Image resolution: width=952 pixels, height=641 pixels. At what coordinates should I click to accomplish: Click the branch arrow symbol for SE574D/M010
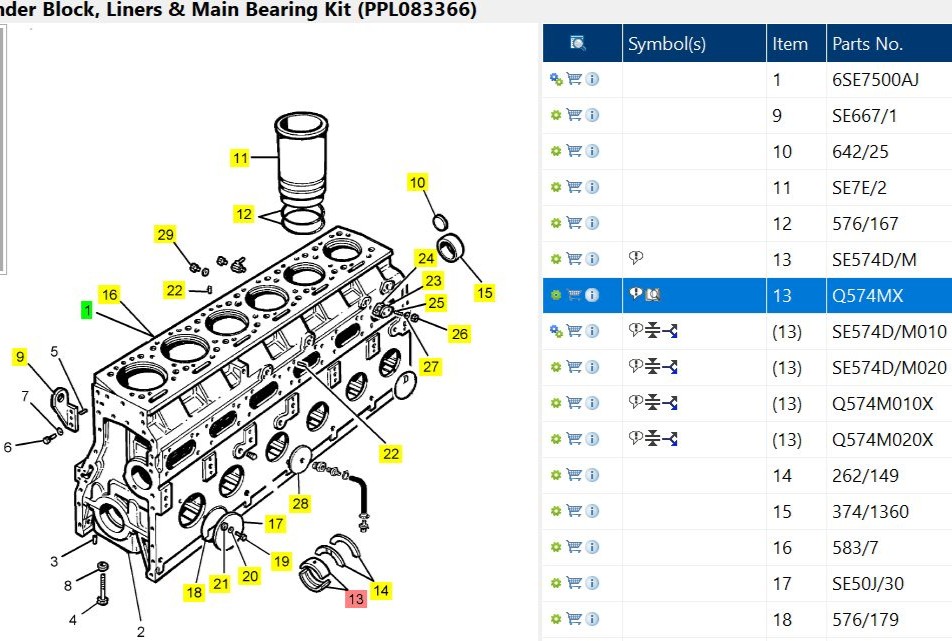coord(670,331)
